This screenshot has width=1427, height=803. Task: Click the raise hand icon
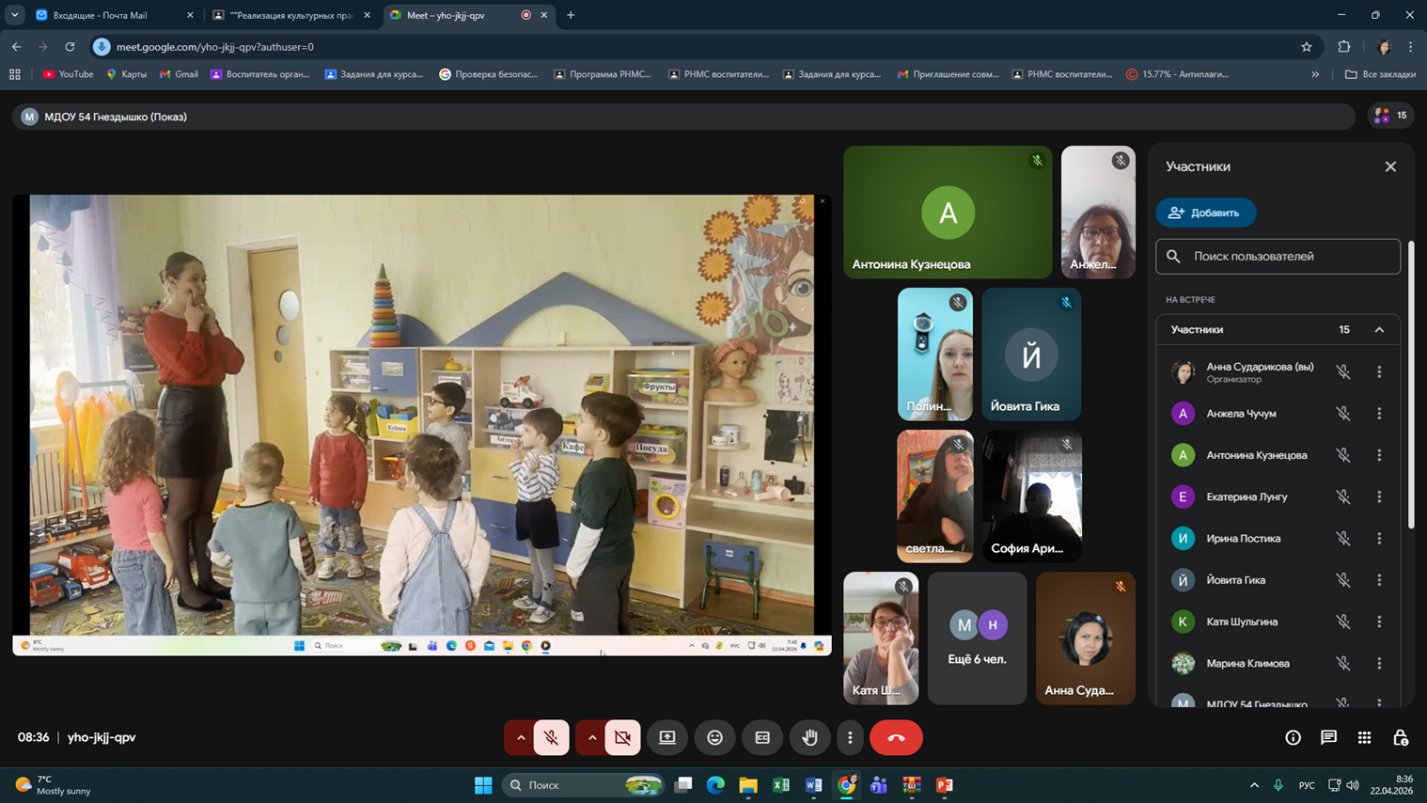coord(810,738)
